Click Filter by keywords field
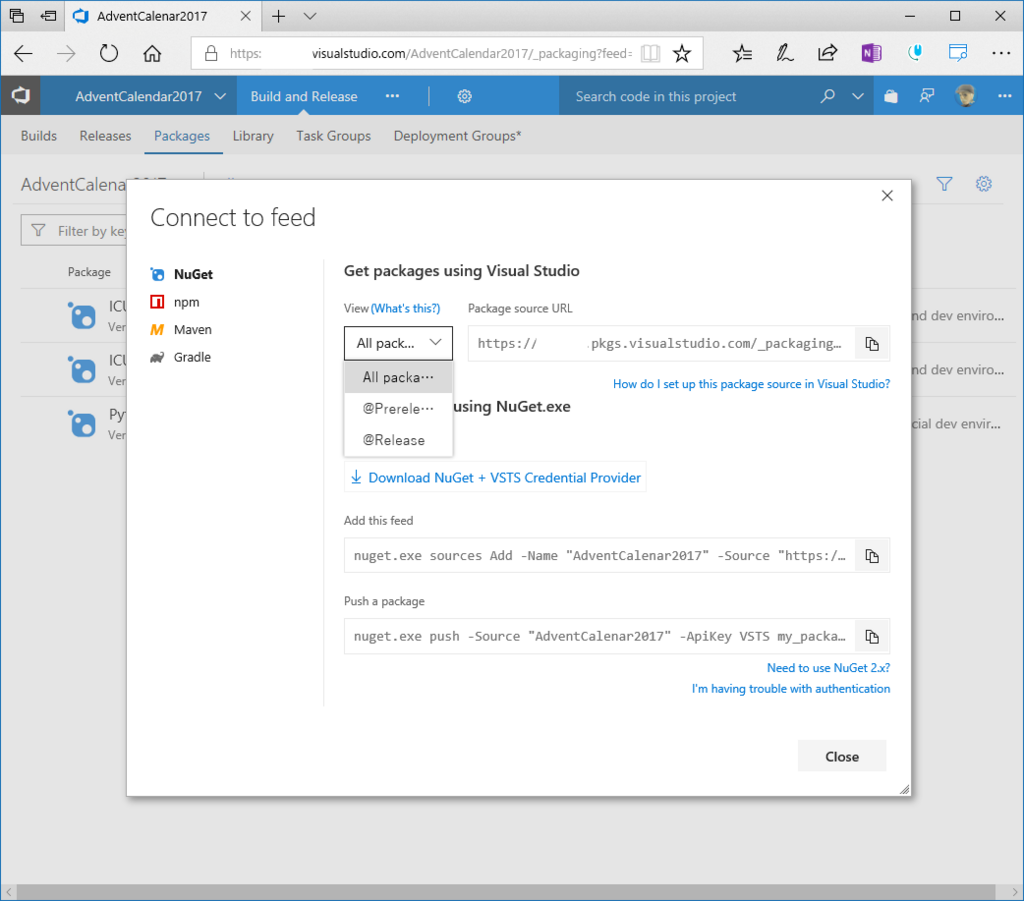The height and width of the screenshot is (901, 1024). (x=74, y=231)
